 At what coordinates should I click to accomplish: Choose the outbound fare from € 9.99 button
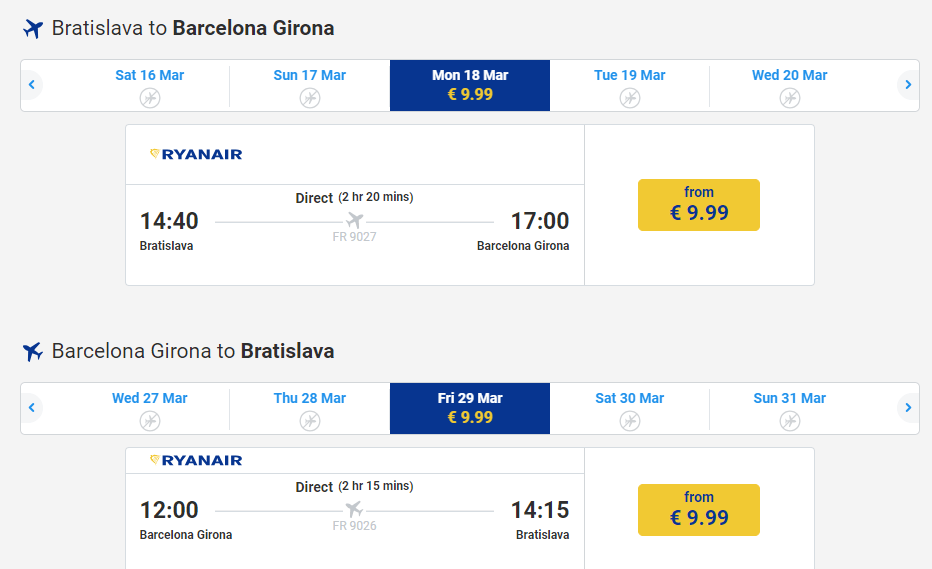click(x=699, y=205)
